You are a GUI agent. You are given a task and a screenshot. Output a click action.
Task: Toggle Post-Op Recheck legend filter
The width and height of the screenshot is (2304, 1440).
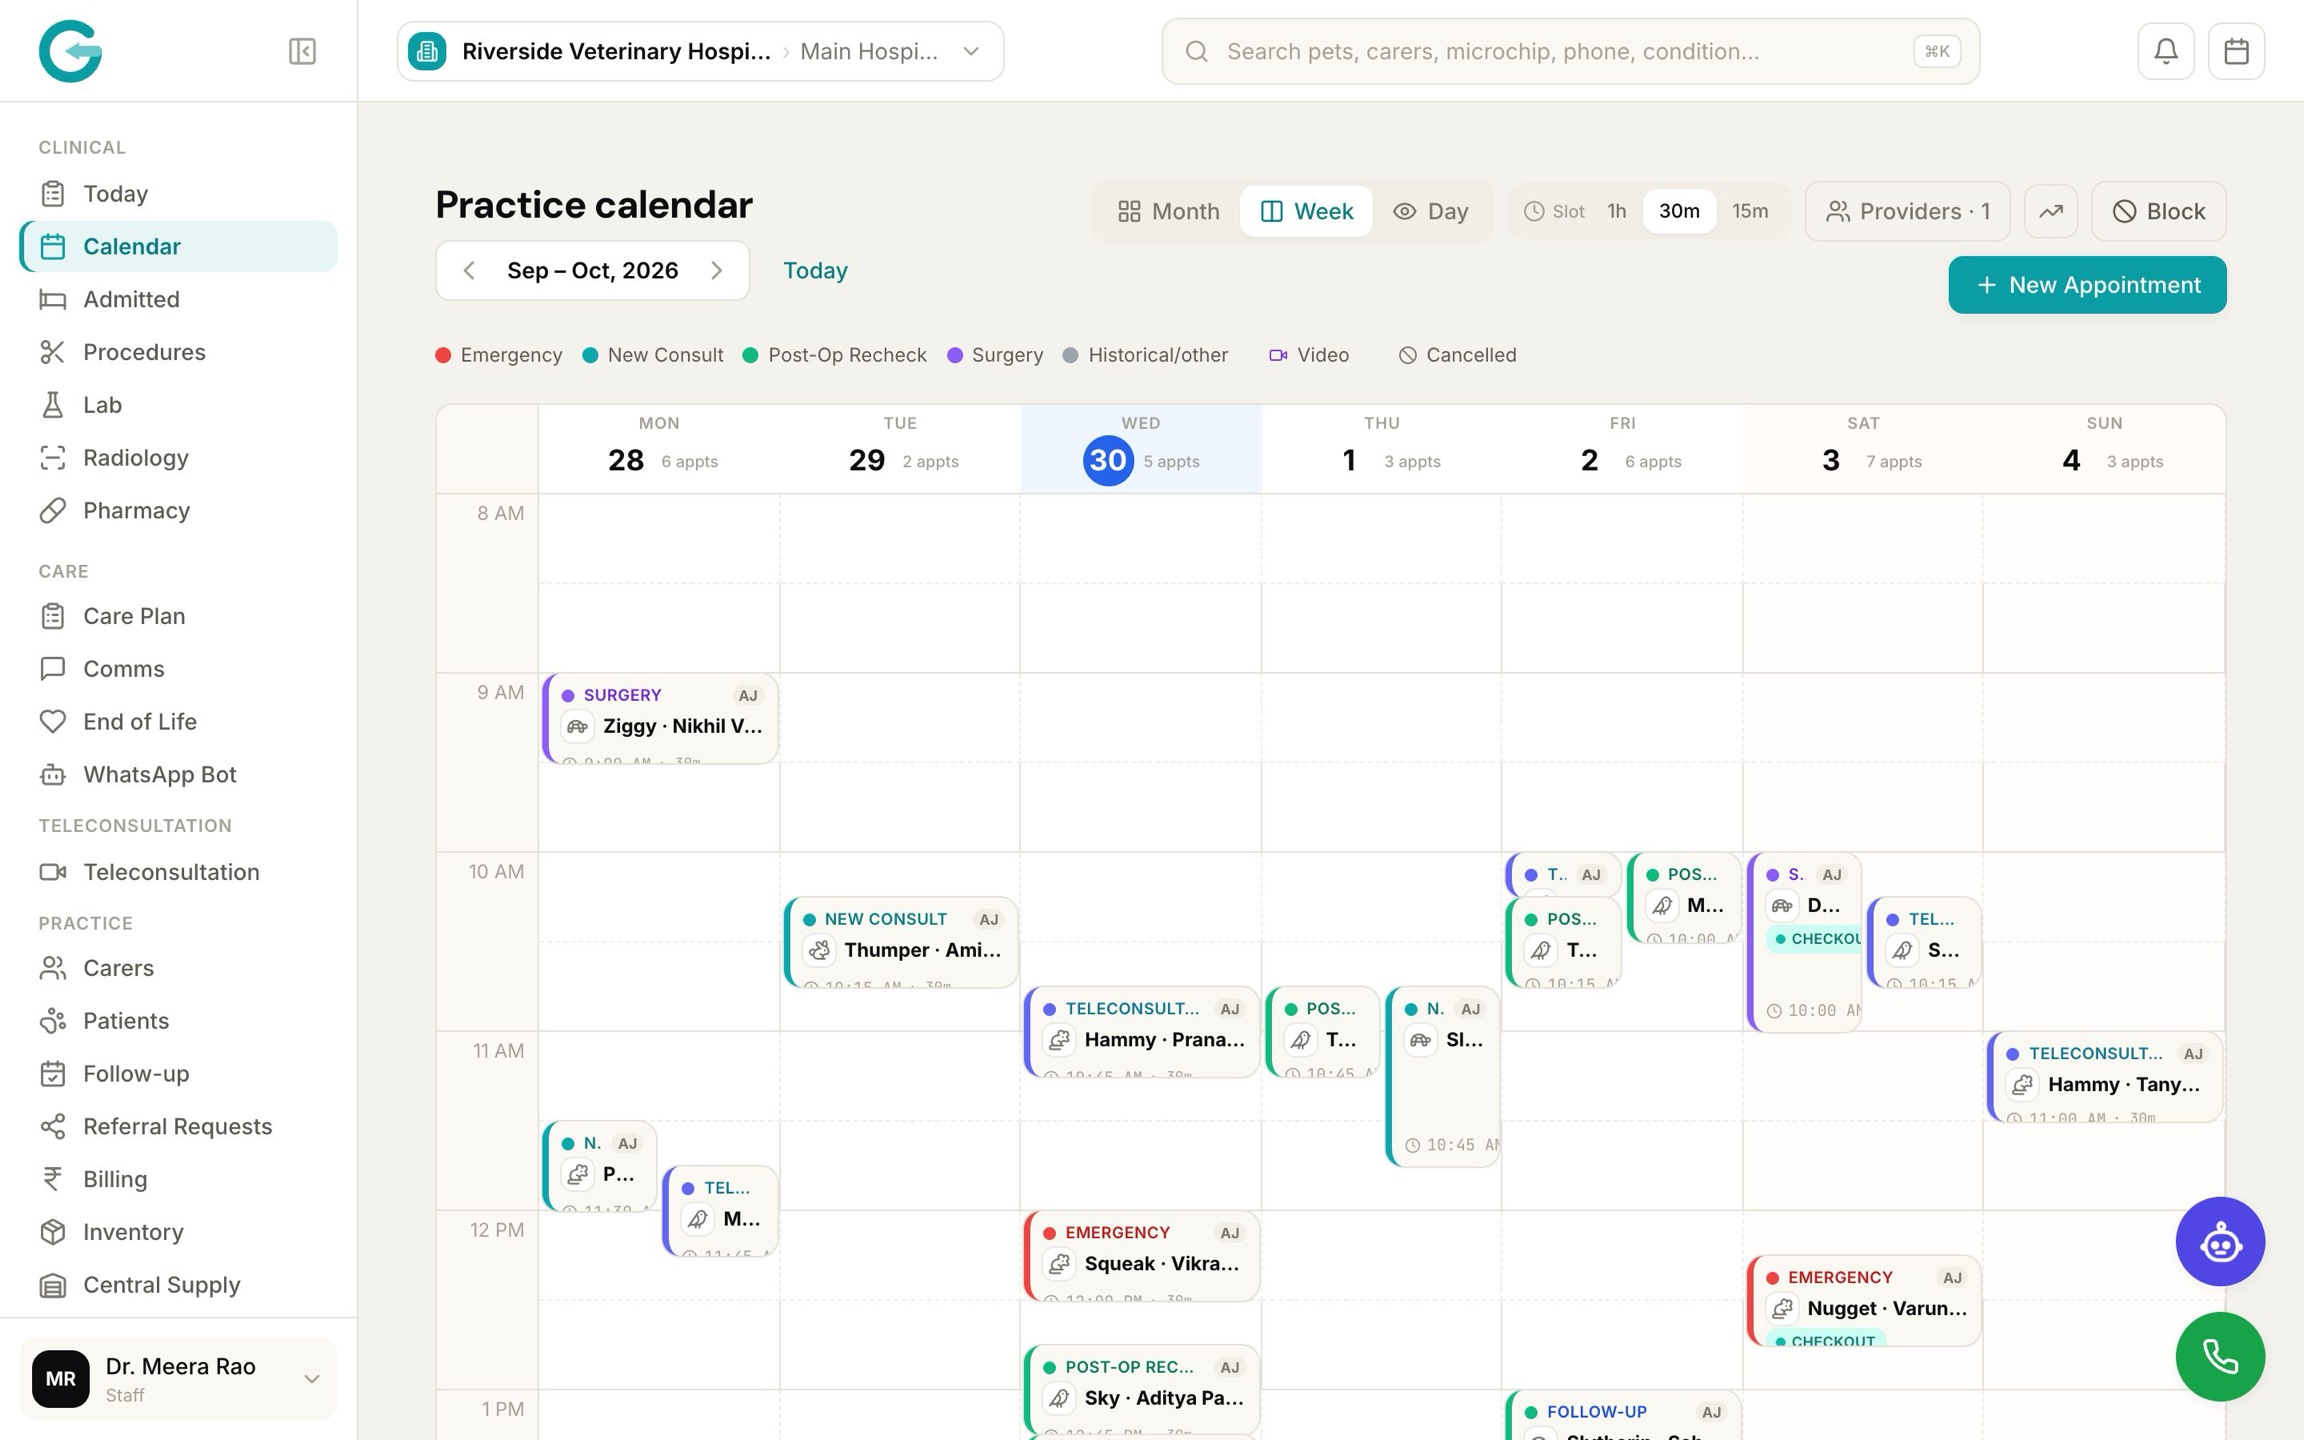tap(835, 355)
